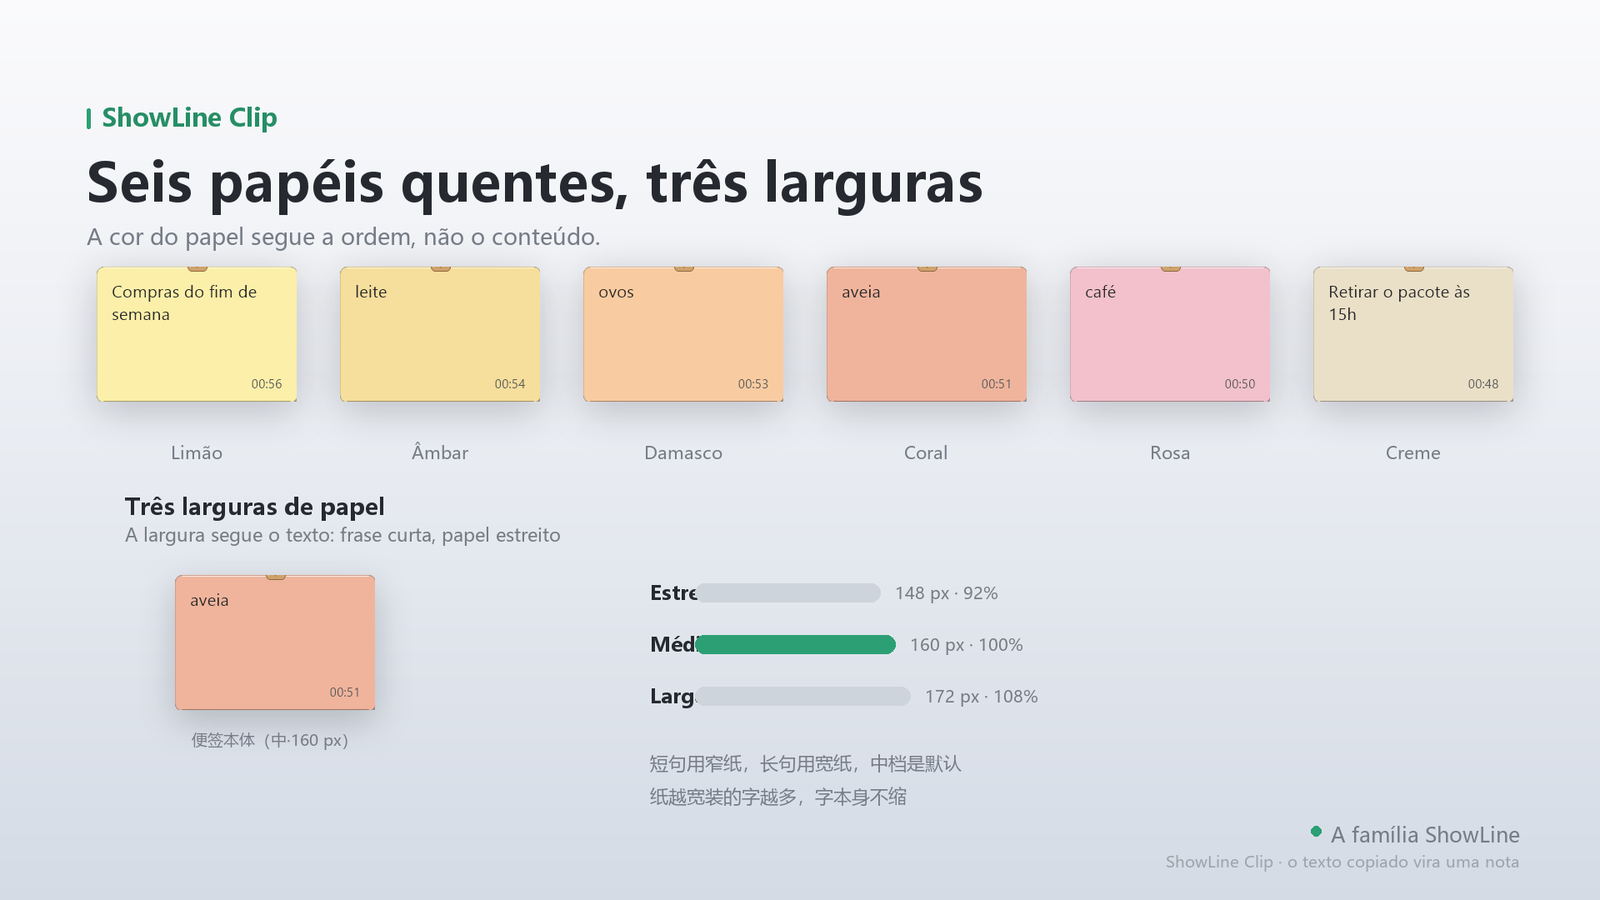The image size is (1600, 900).
Task: Click the line A largura segue o texto
Action: point(342,535)
